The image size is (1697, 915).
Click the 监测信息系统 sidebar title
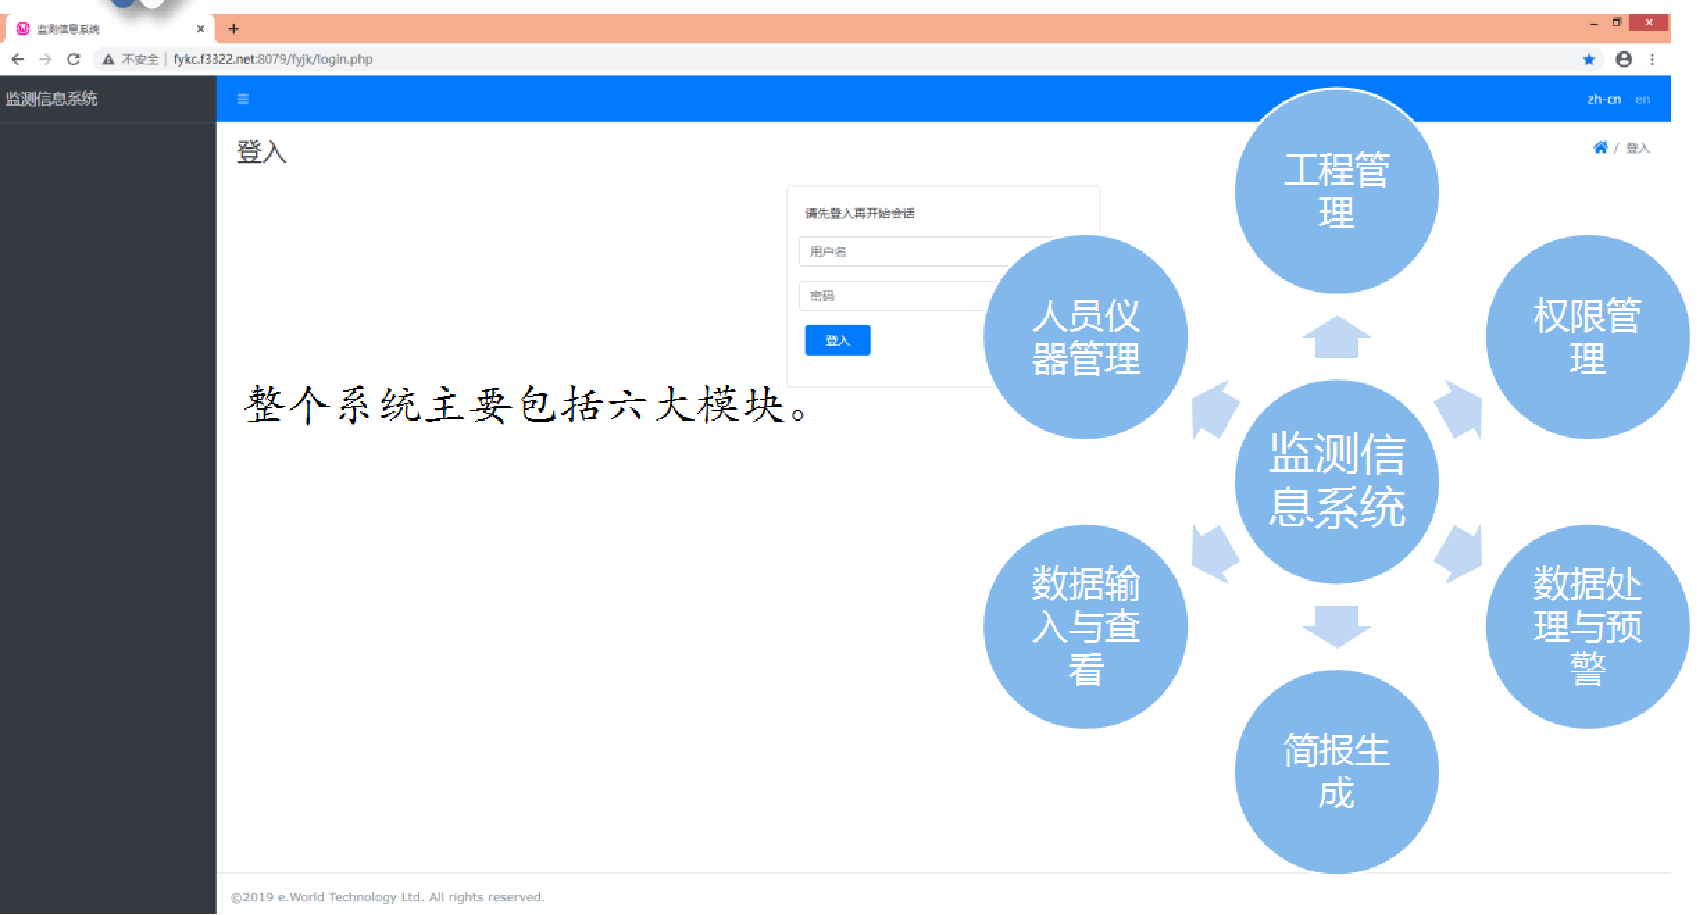52,99
